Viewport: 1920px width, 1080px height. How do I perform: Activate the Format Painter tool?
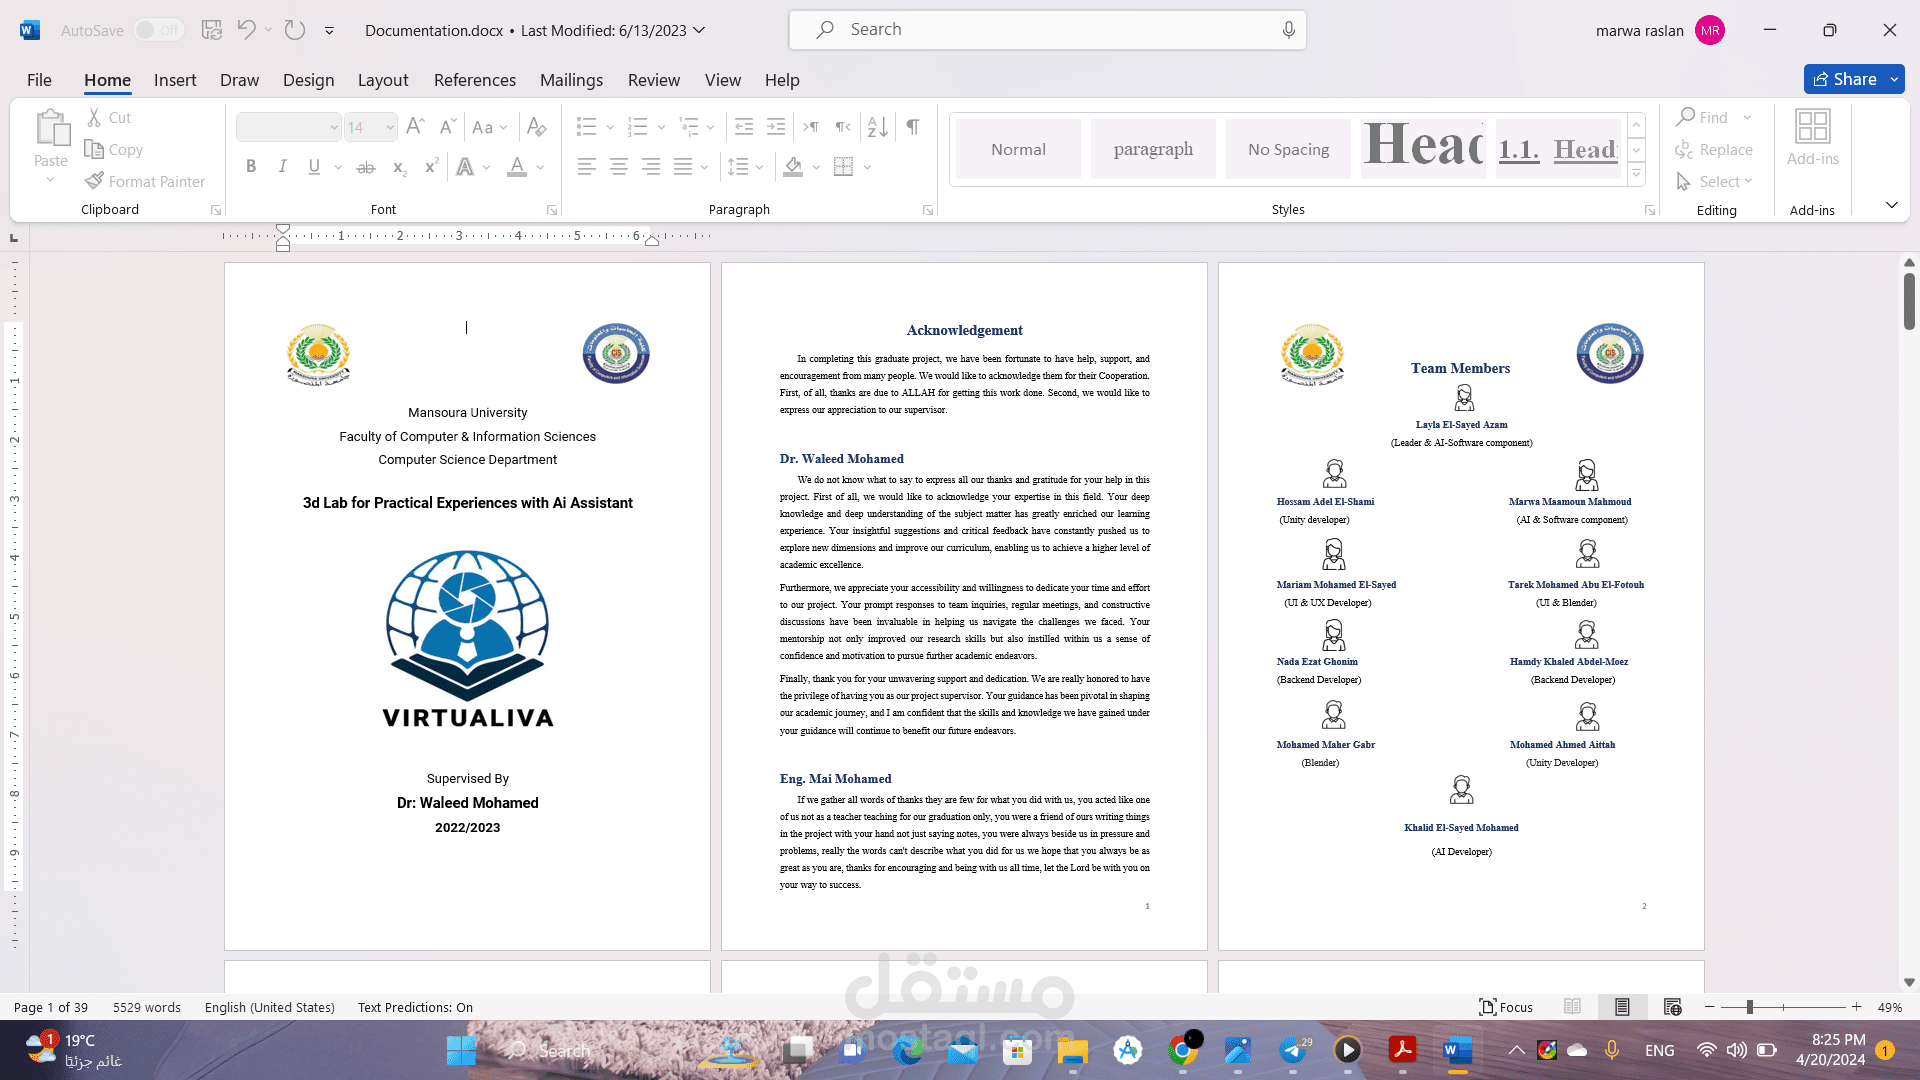[146, 181]
